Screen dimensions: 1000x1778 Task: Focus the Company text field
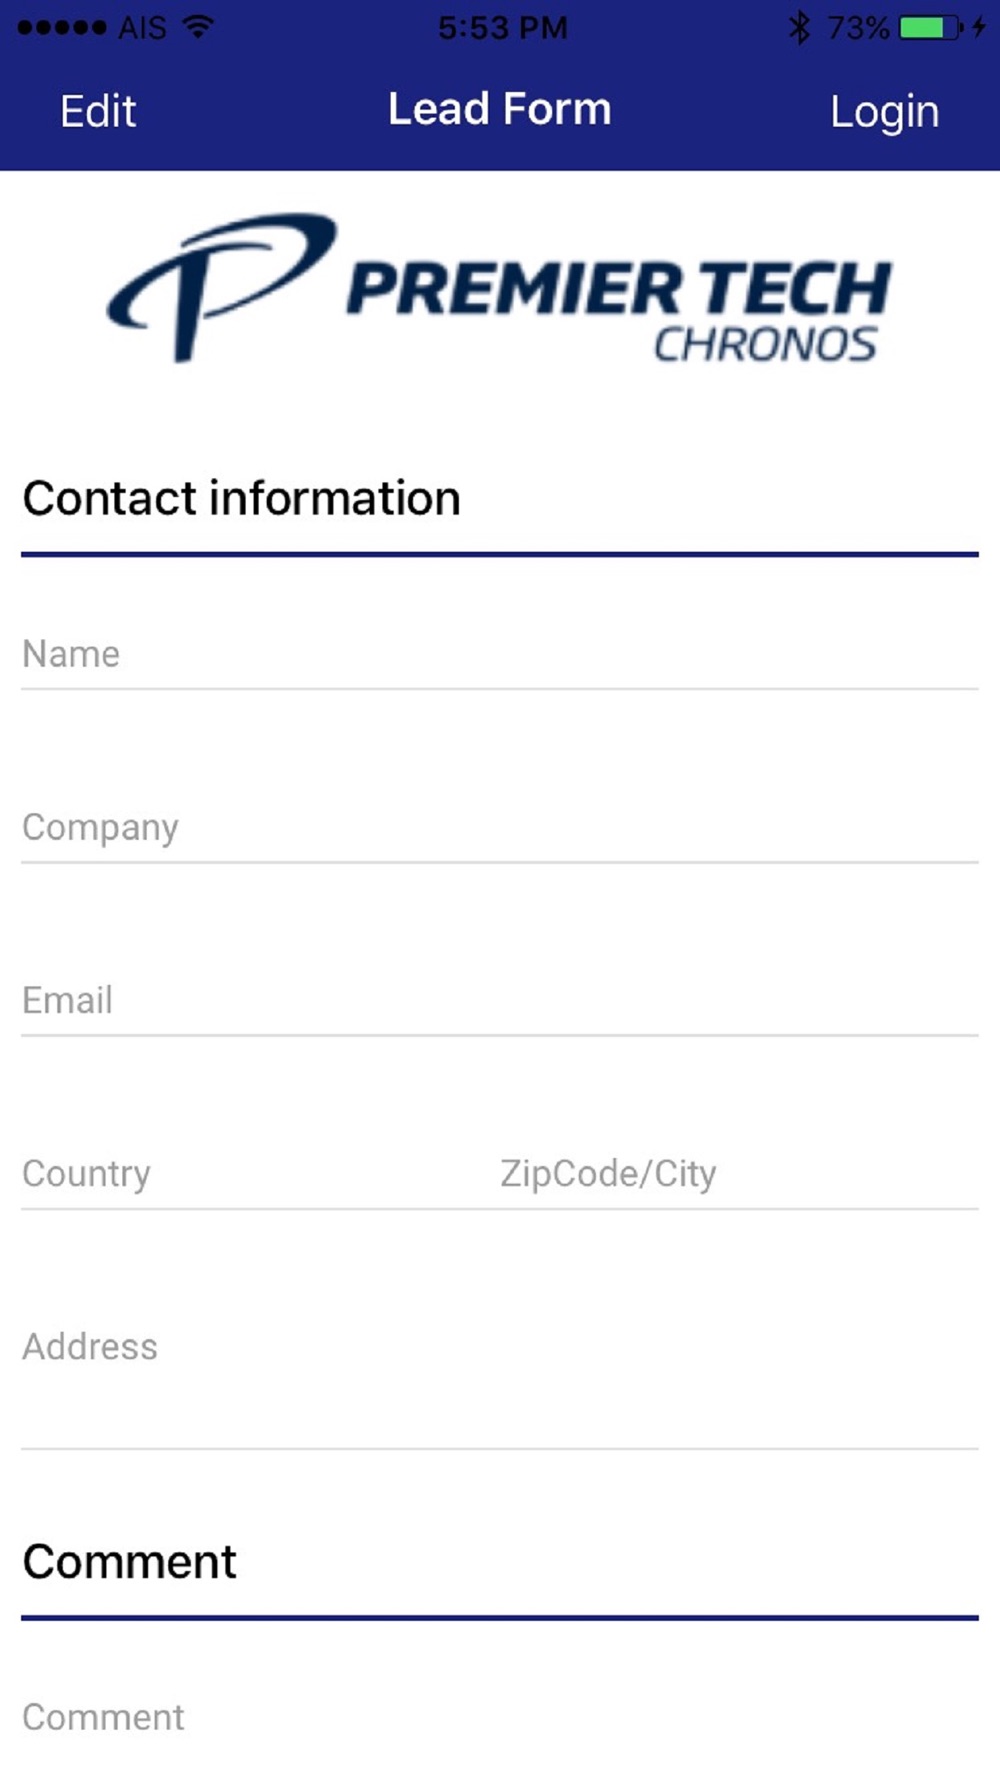[500, 827]
